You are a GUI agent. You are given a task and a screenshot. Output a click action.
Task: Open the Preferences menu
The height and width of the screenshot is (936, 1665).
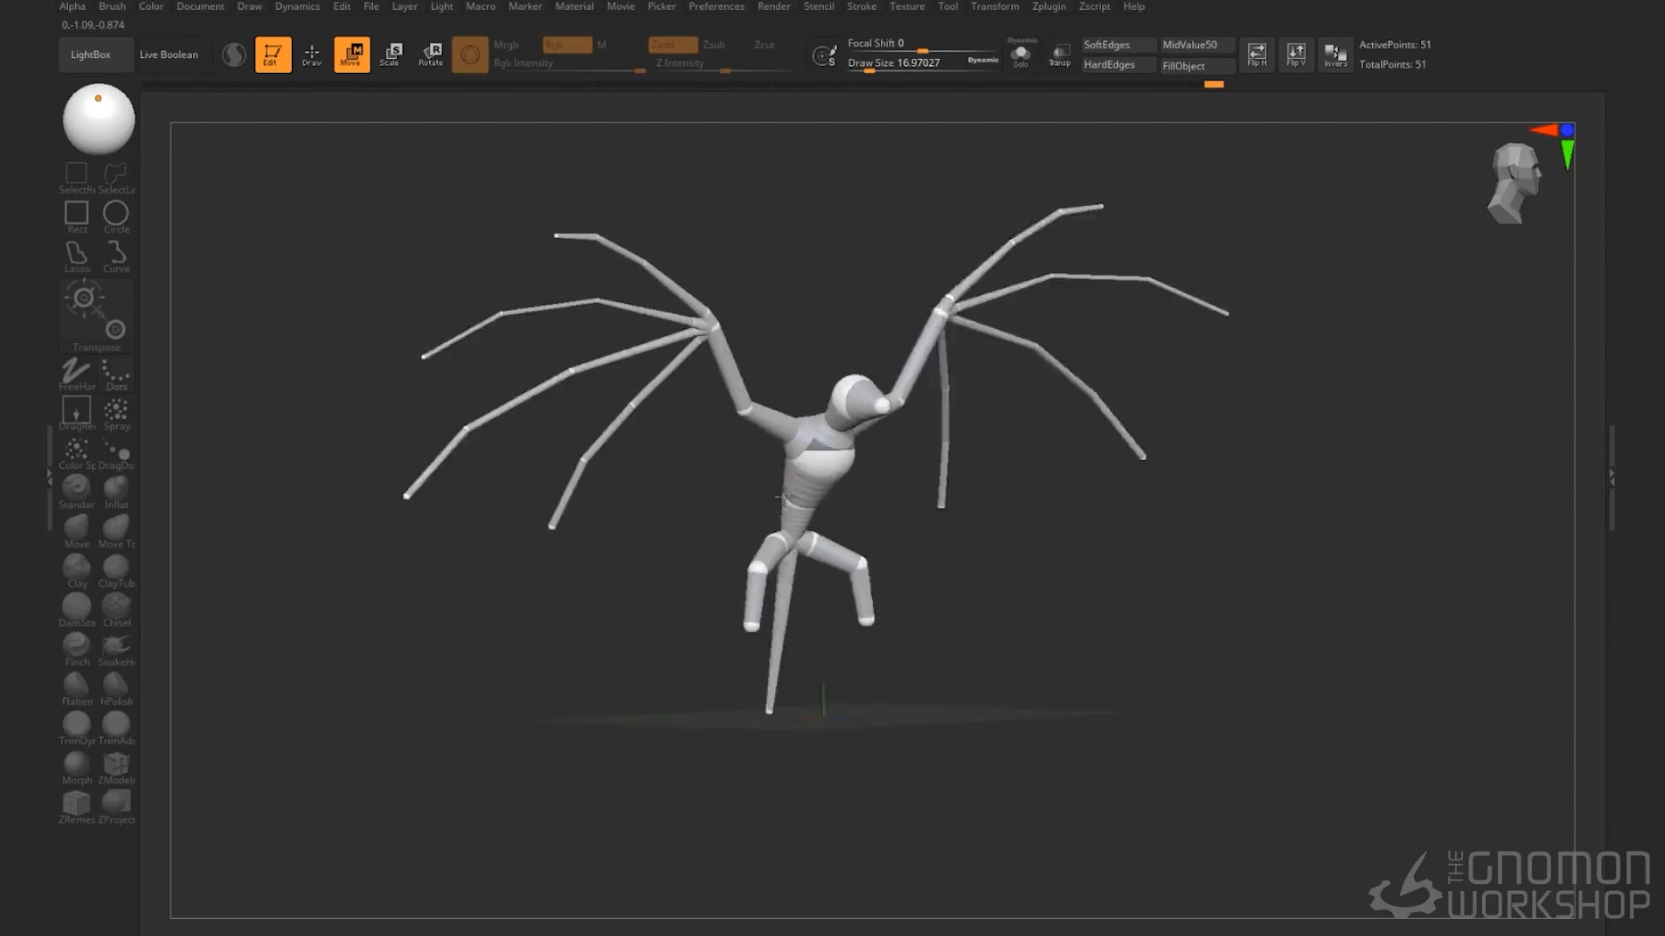(716, 7)
